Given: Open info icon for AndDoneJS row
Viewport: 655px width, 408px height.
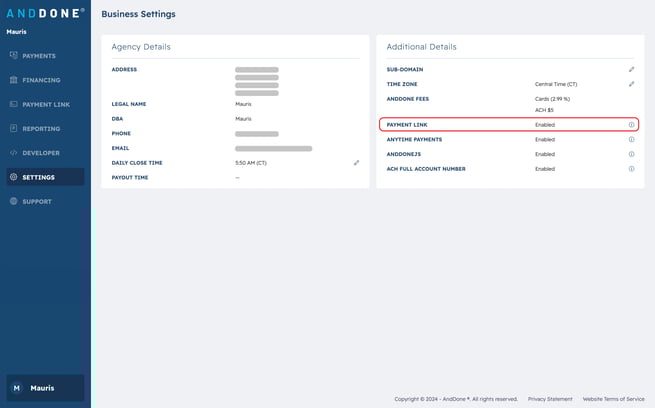Looking at the screenshot, I should click(631, 154).
